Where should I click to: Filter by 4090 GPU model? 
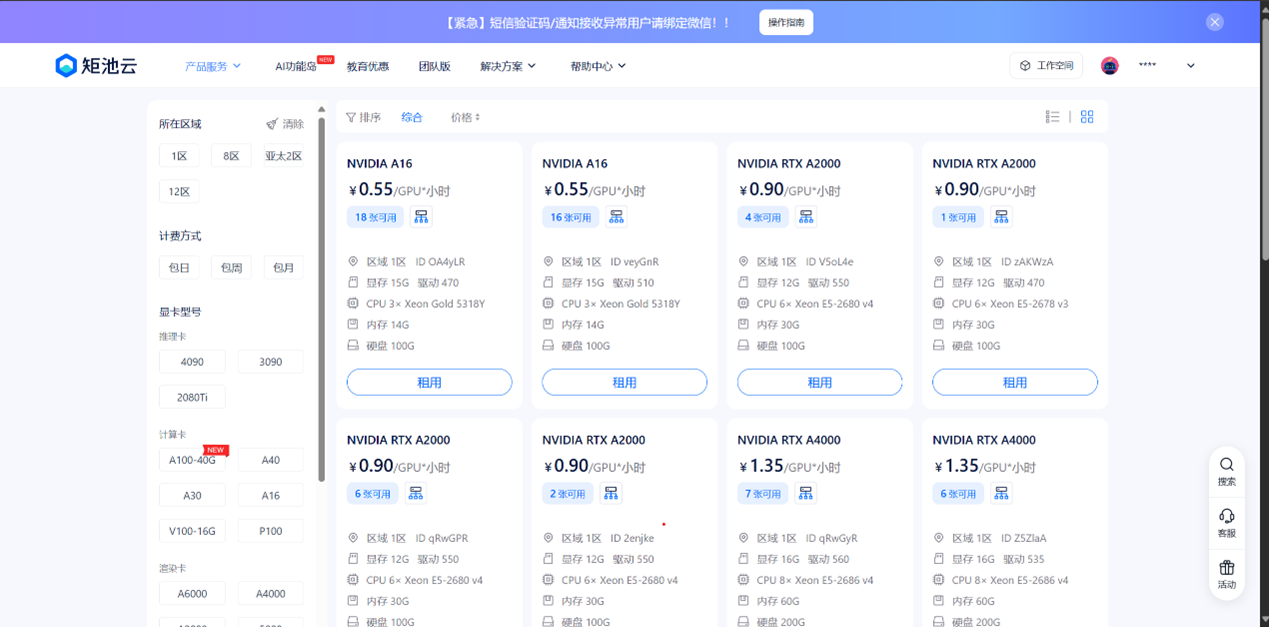pos(192,362)
